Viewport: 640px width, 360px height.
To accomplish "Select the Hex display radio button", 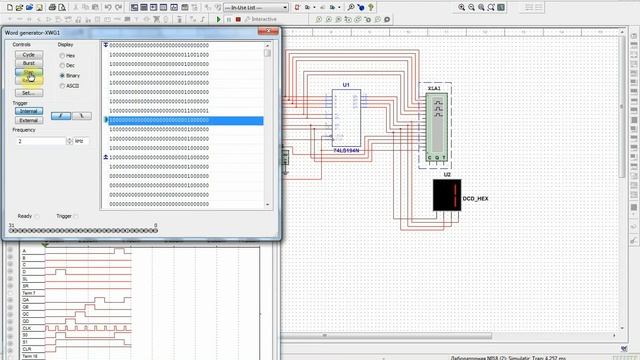I will pos(62,56).
